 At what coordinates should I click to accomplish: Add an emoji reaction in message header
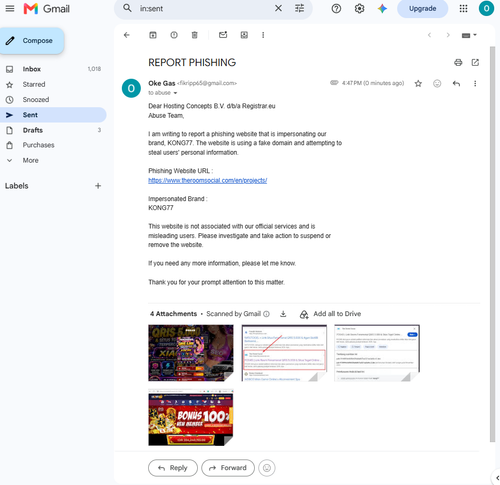(x=437, y=83)
